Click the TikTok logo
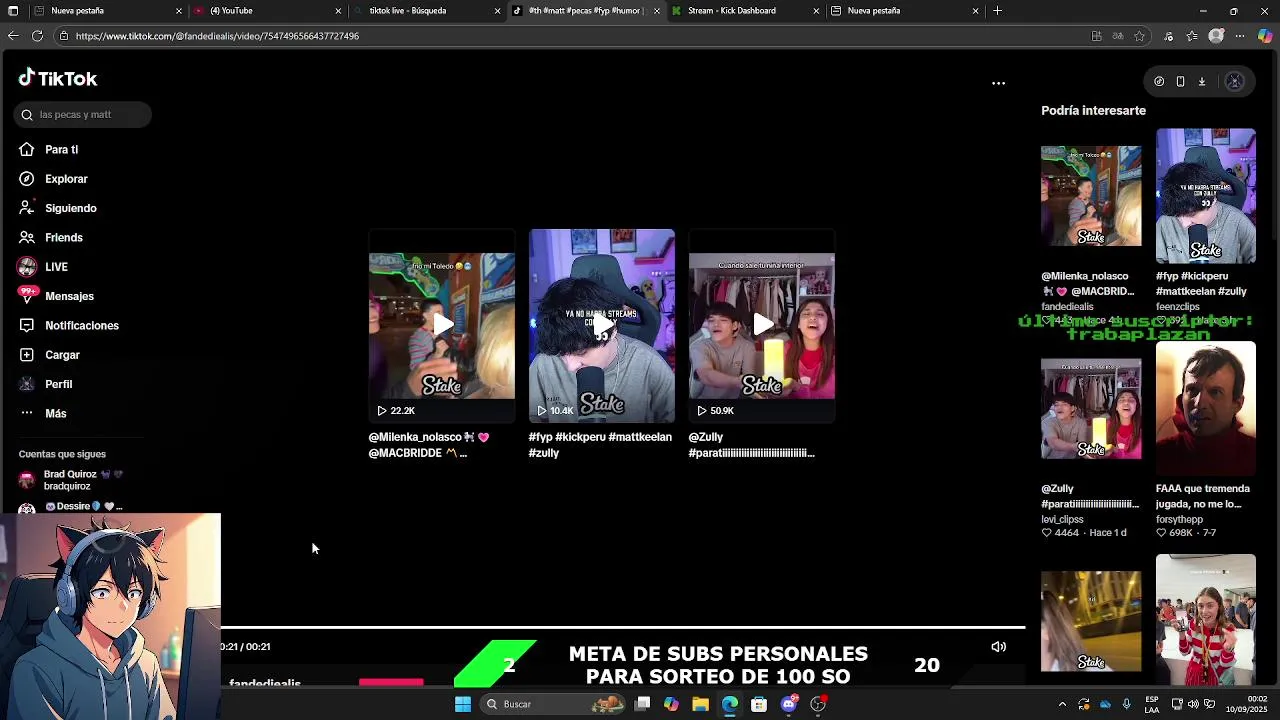The height and width of the screenshot is (720, 1280). 58,78
